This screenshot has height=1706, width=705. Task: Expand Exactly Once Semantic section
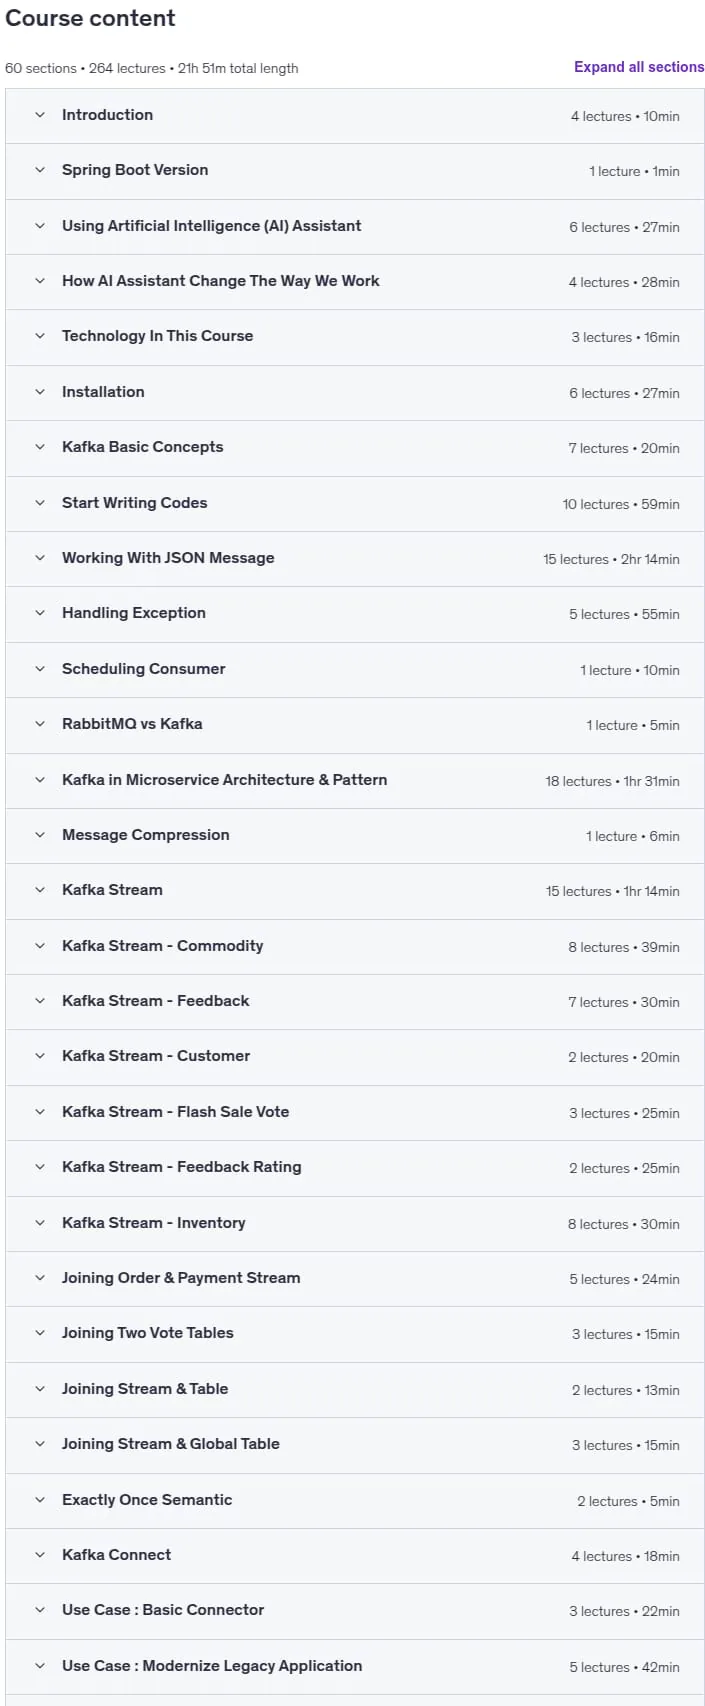[355, 1500]
